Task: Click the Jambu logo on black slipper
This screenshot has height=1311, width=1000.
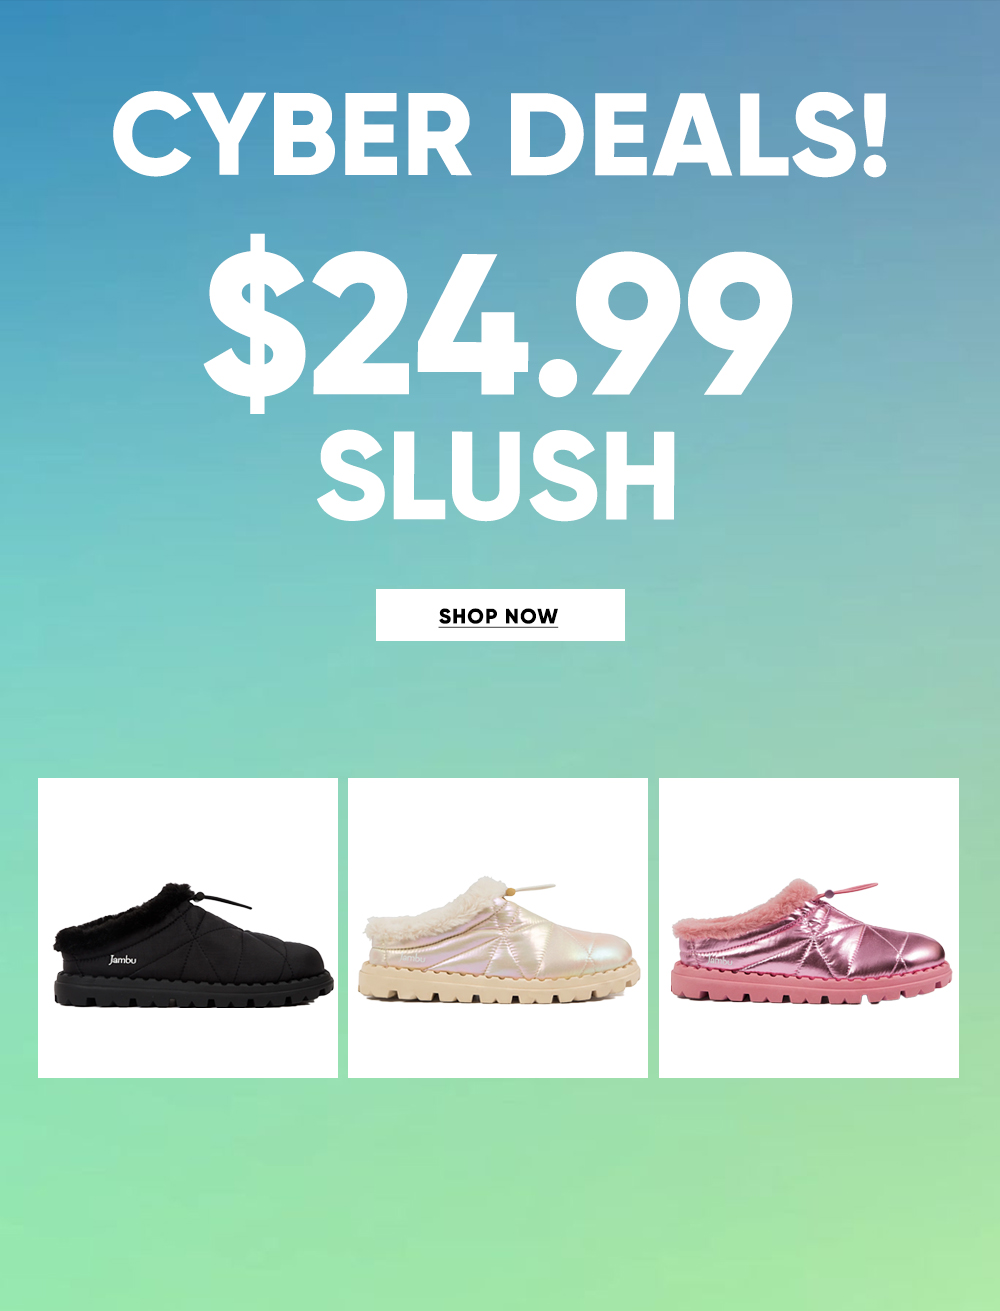Action: click(123, 960)
